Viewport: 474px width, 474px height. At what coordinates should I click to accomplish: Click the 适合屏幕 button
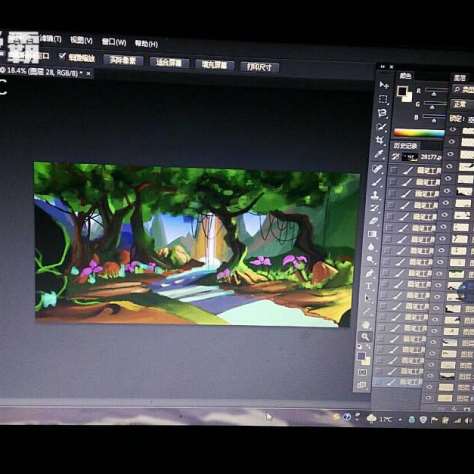(x=169, y=63)
